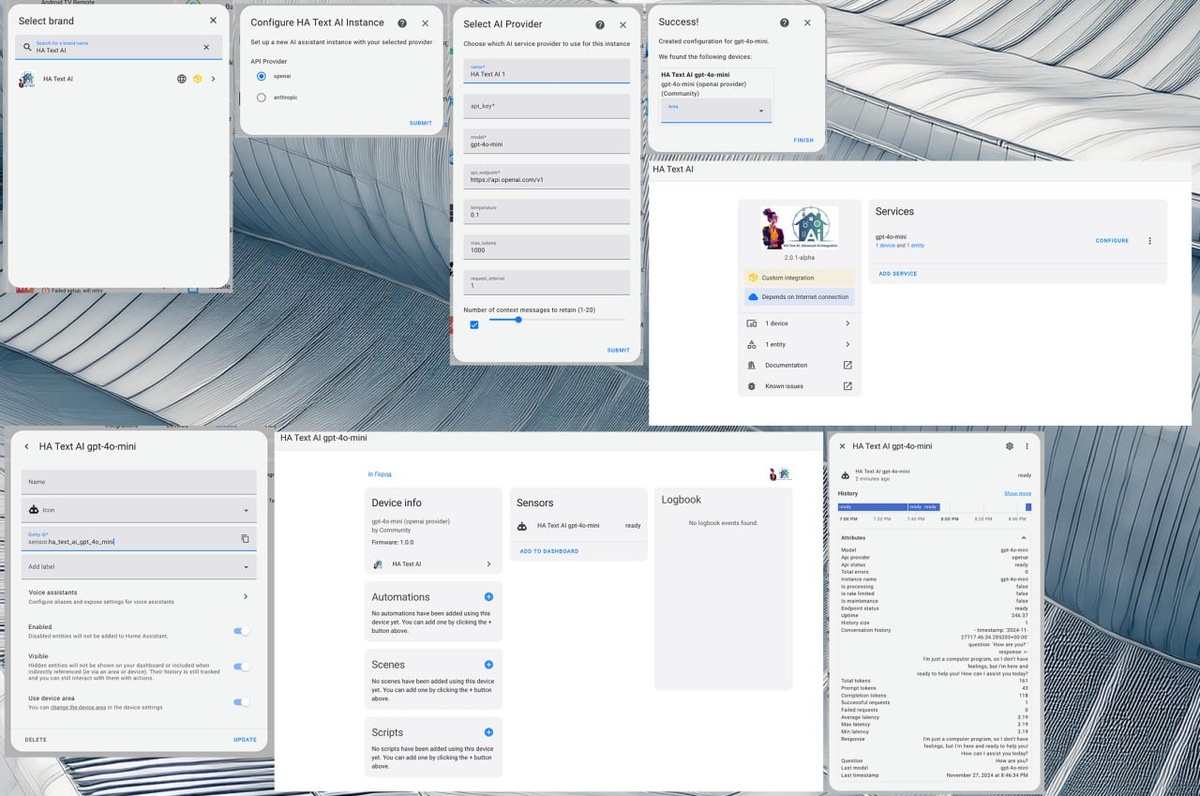
Task: Click CONFIGURE for gpt-4o-mini service
Action: 1112,241
